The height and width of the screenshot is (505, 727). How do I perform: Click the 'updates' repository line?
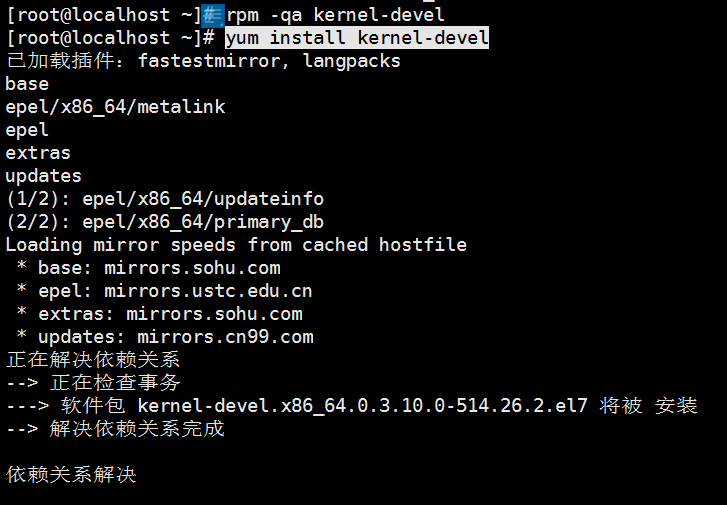tap(43, 176)
